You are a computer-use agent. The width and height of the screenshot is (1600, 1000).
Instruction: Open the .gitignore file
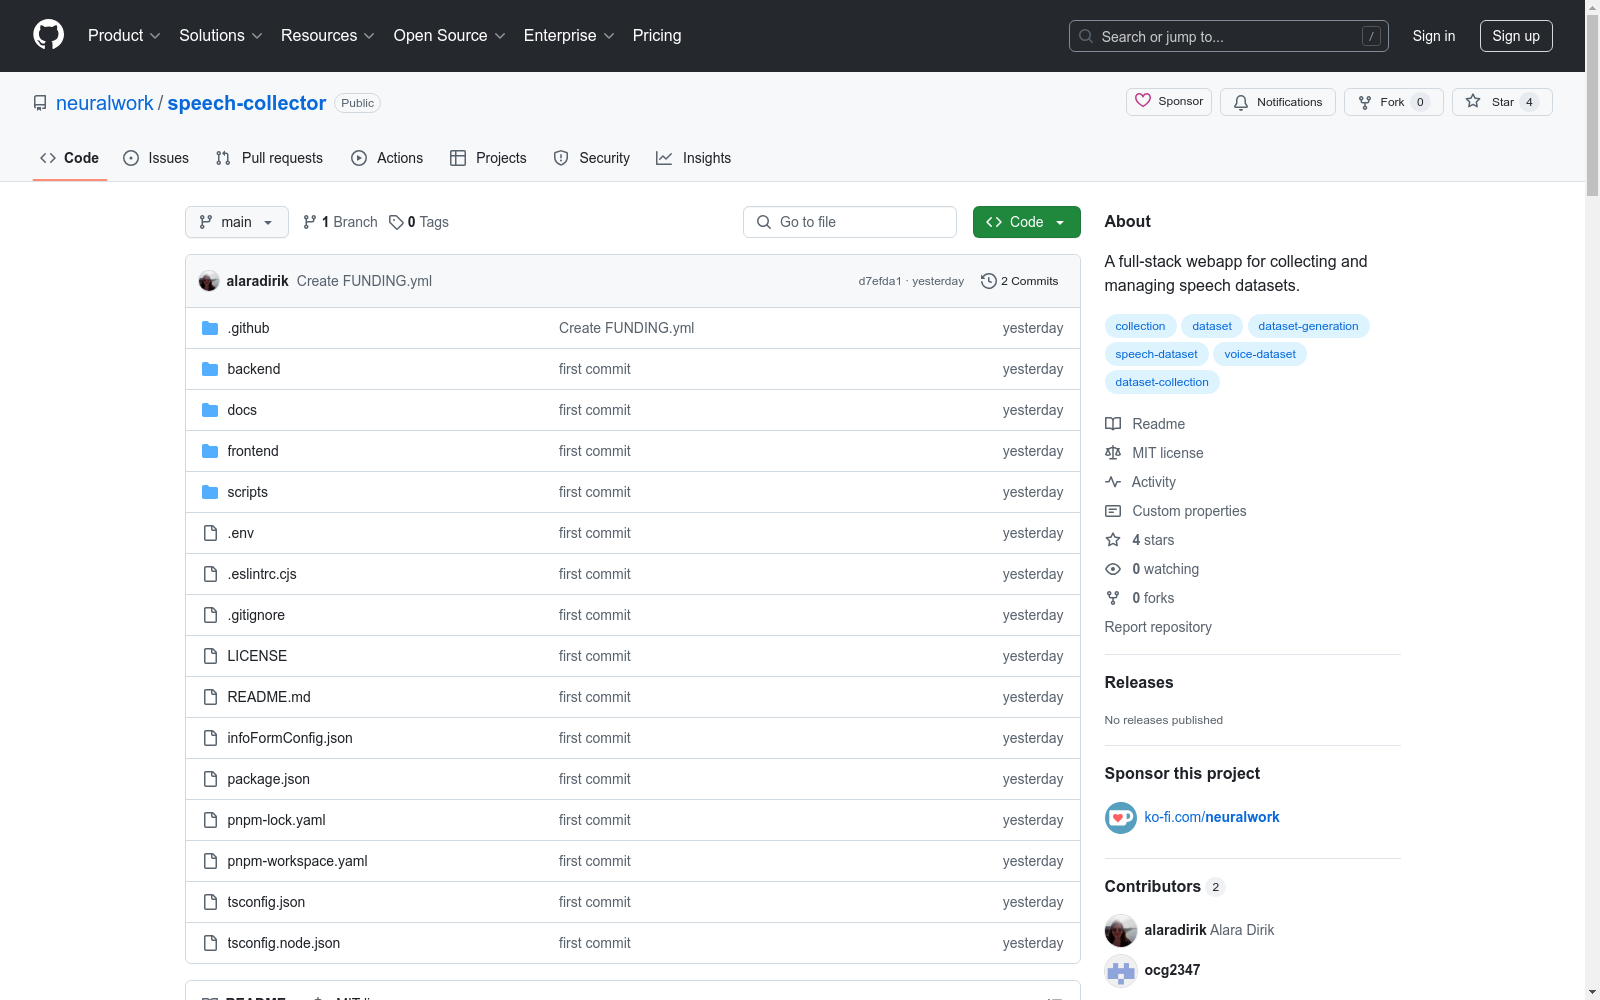point(256,615)
